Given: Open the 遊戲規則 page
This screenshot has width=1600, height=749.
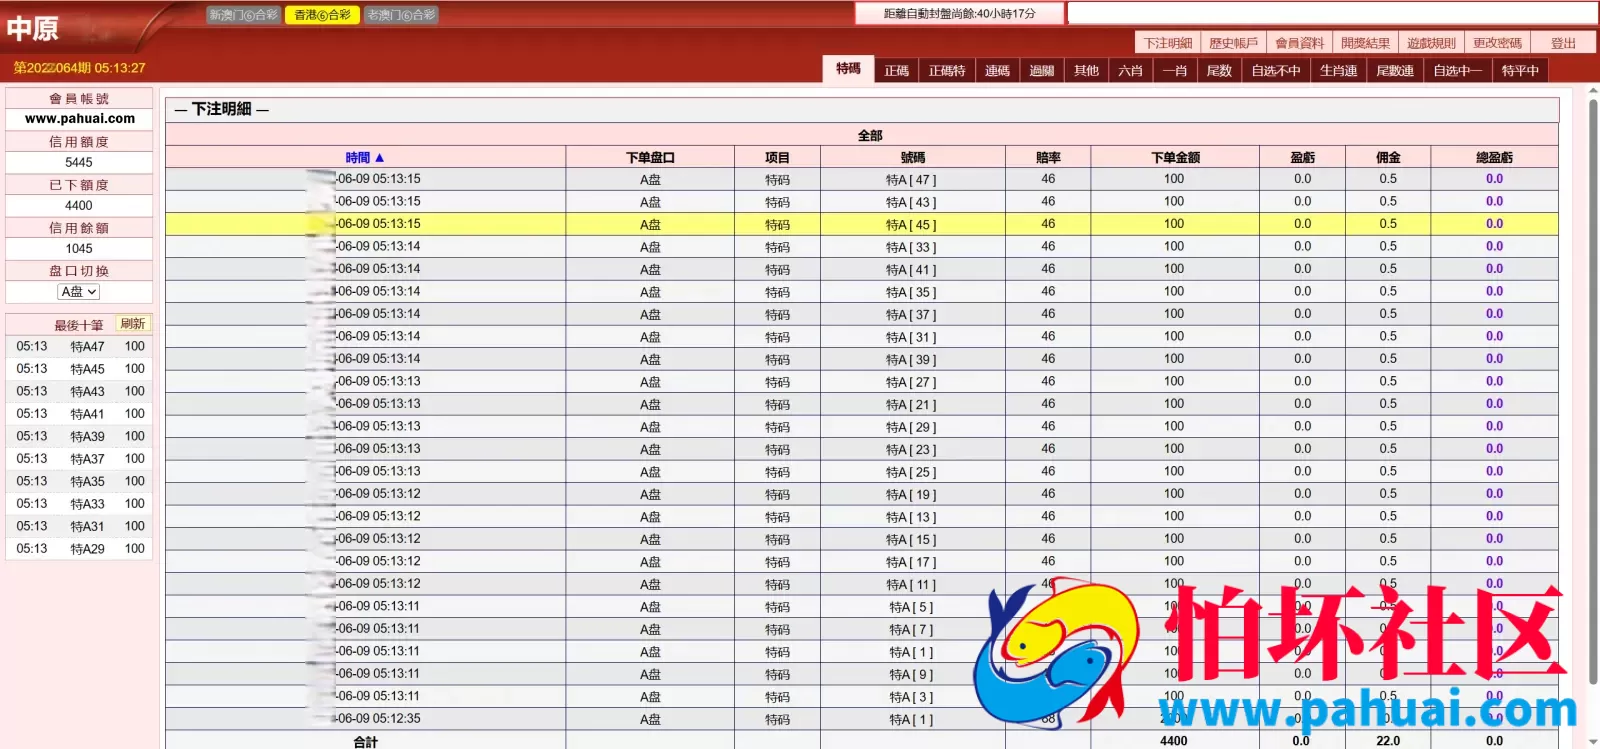Looking at the screenshot, I should (x=1431, y=43).
